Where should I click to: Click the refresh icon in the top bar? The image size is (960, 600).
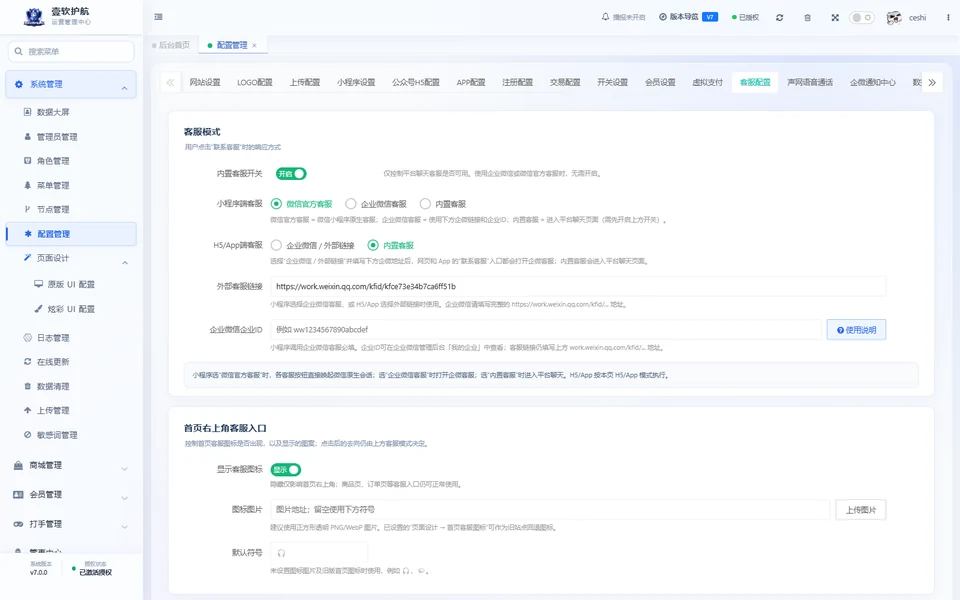pos(779,18)
